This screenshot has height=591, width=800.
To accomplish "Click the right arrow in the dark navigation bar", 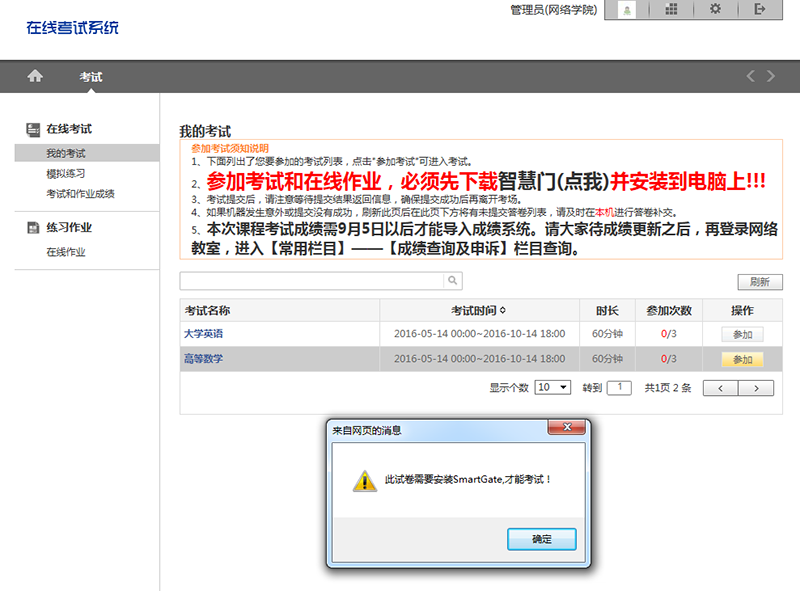I will pos(771,76).
